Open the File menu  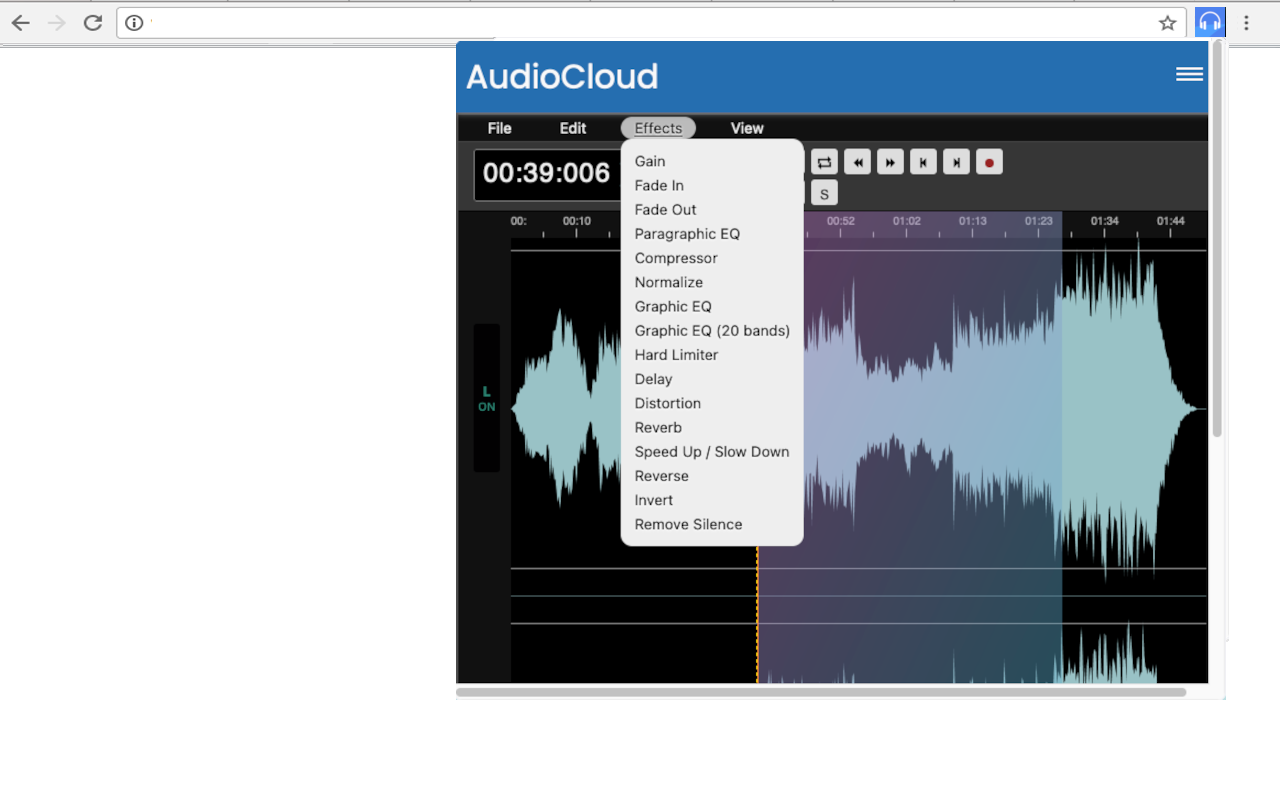(499, 128)
